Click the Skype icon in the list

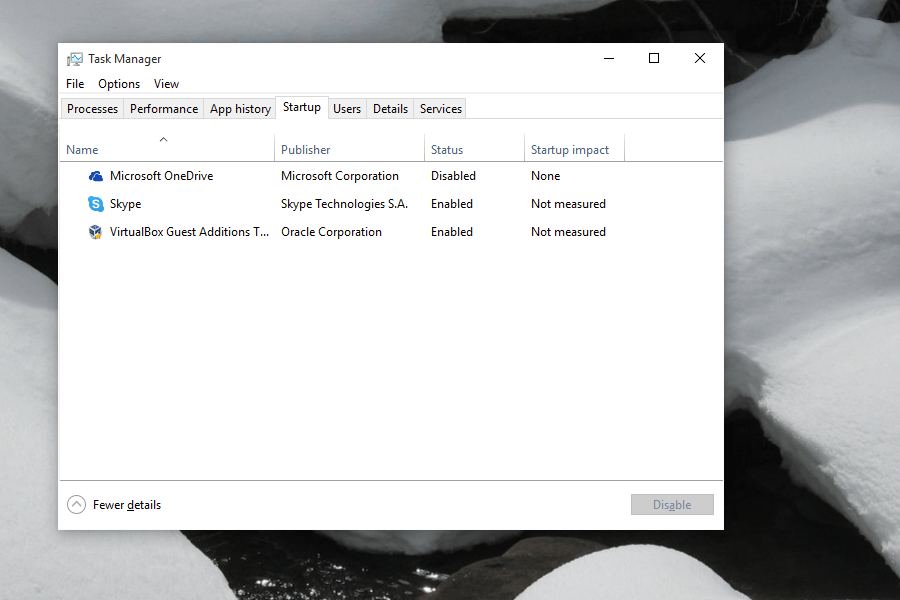click(x=96, y=204)
